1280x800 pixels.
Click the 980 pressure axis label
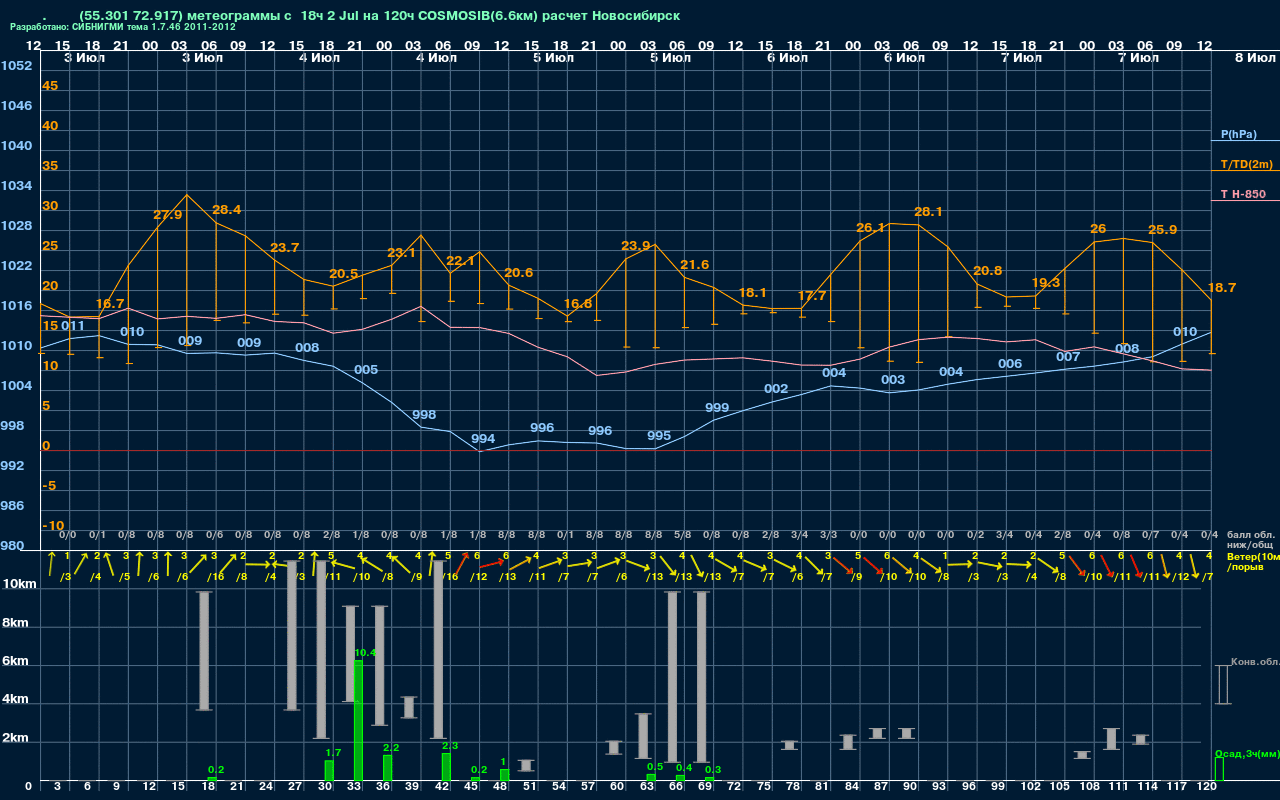(x=13, y=546)
